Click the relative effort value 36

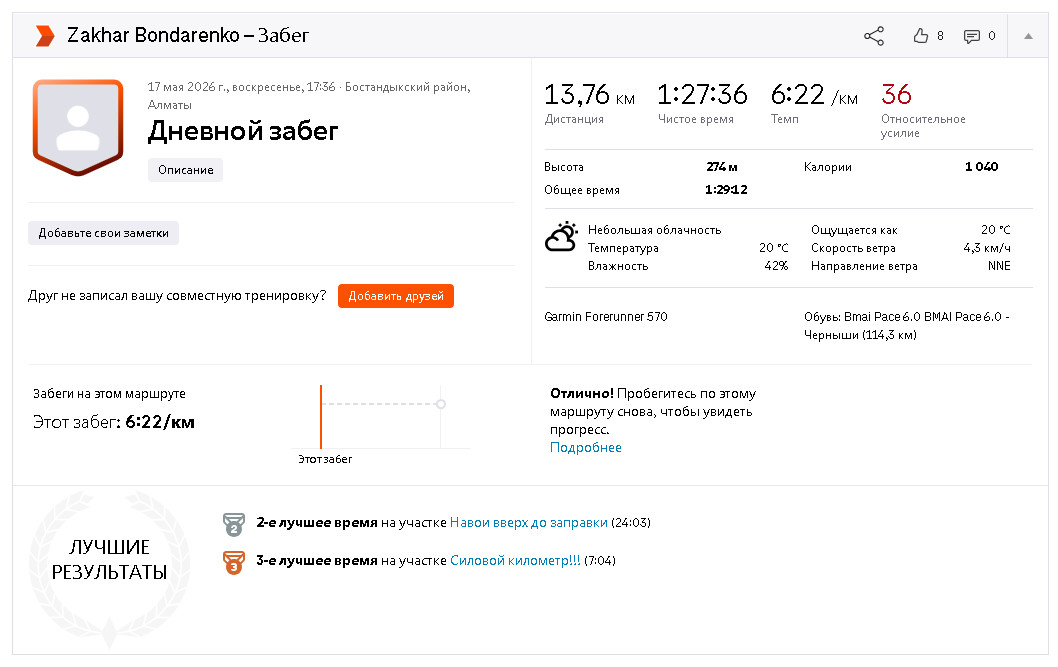896,94
